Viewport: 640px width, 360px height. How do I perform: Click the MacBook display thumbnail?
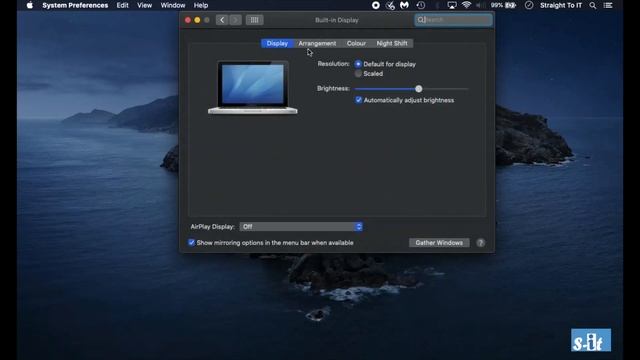pos(253,87)
